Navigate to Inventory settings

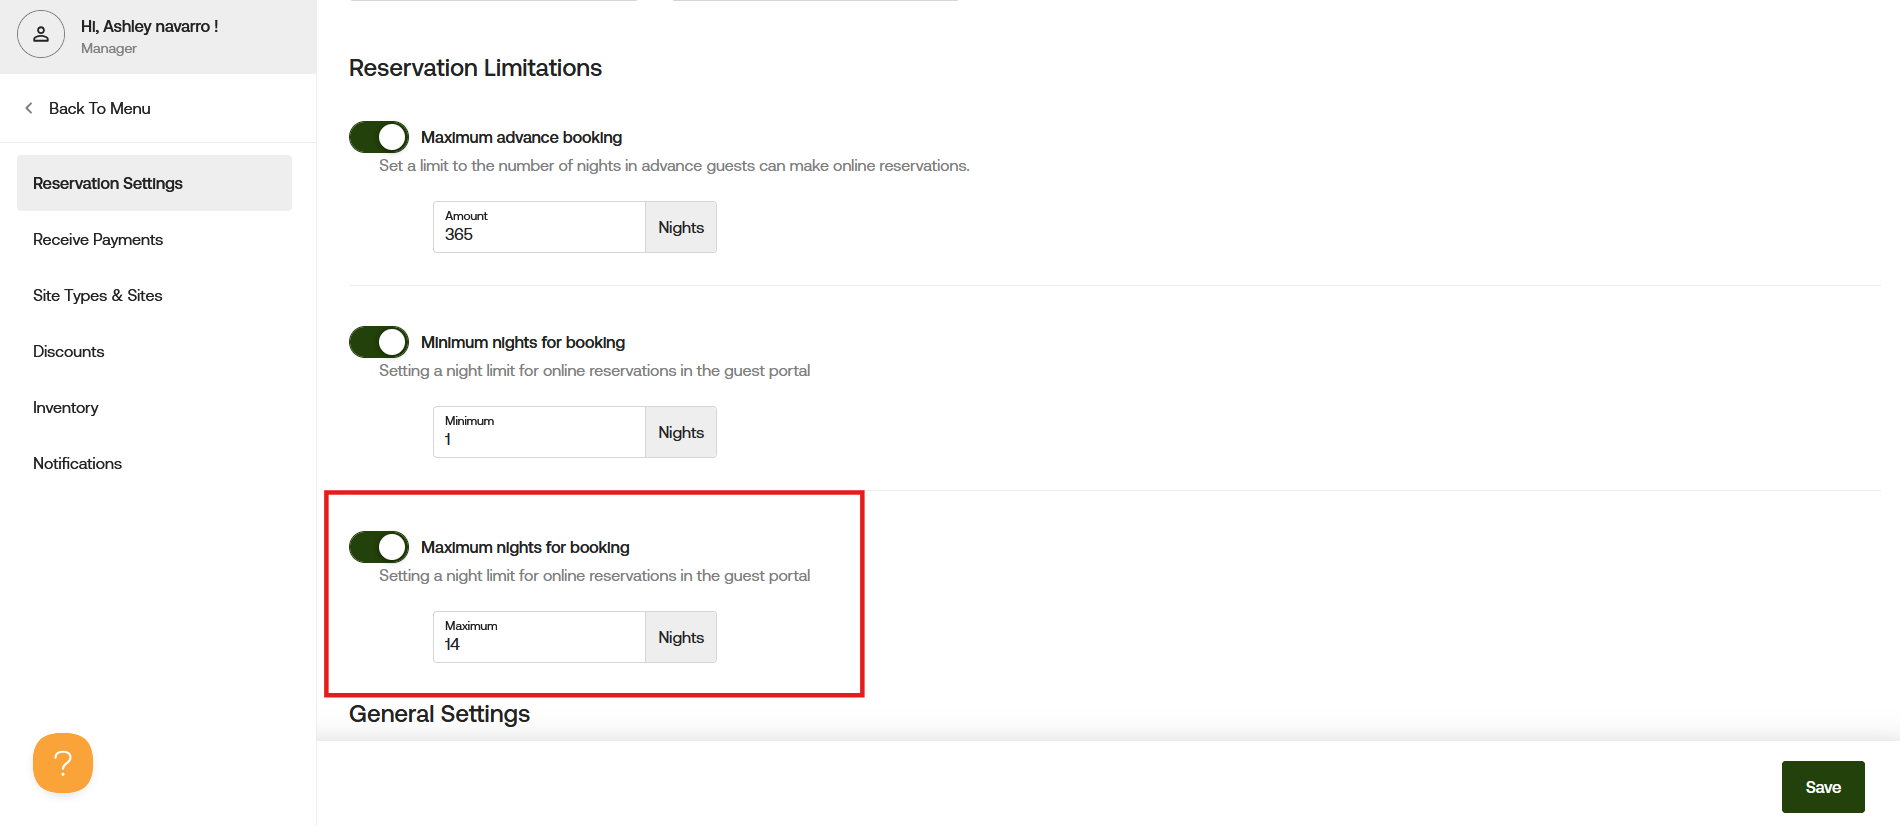[65, 407]
